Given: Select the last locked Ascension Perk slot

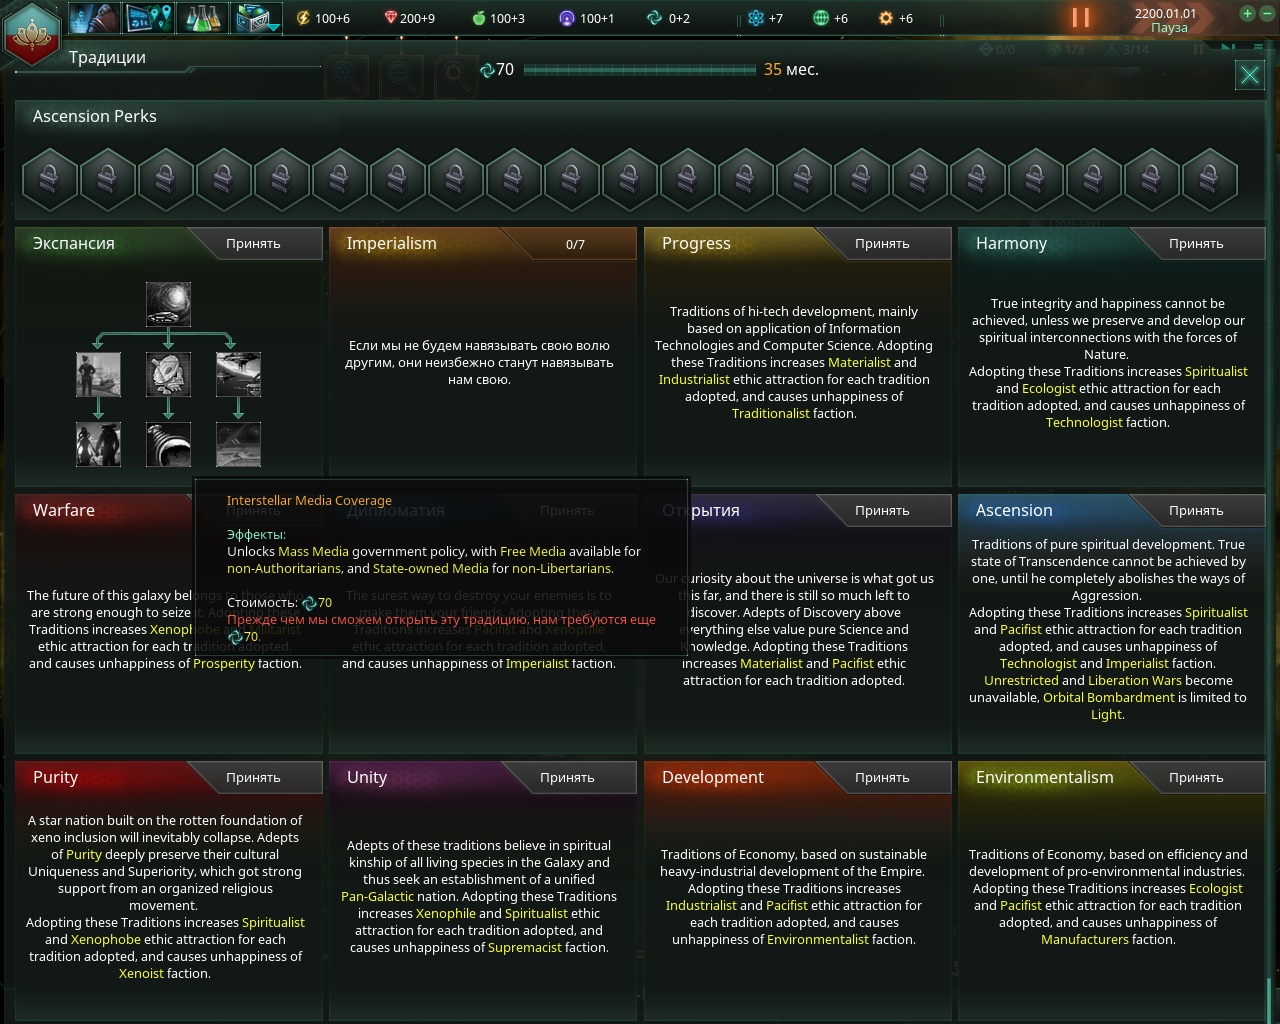Looking at the screenshot, I should [x=1210, y=181].
